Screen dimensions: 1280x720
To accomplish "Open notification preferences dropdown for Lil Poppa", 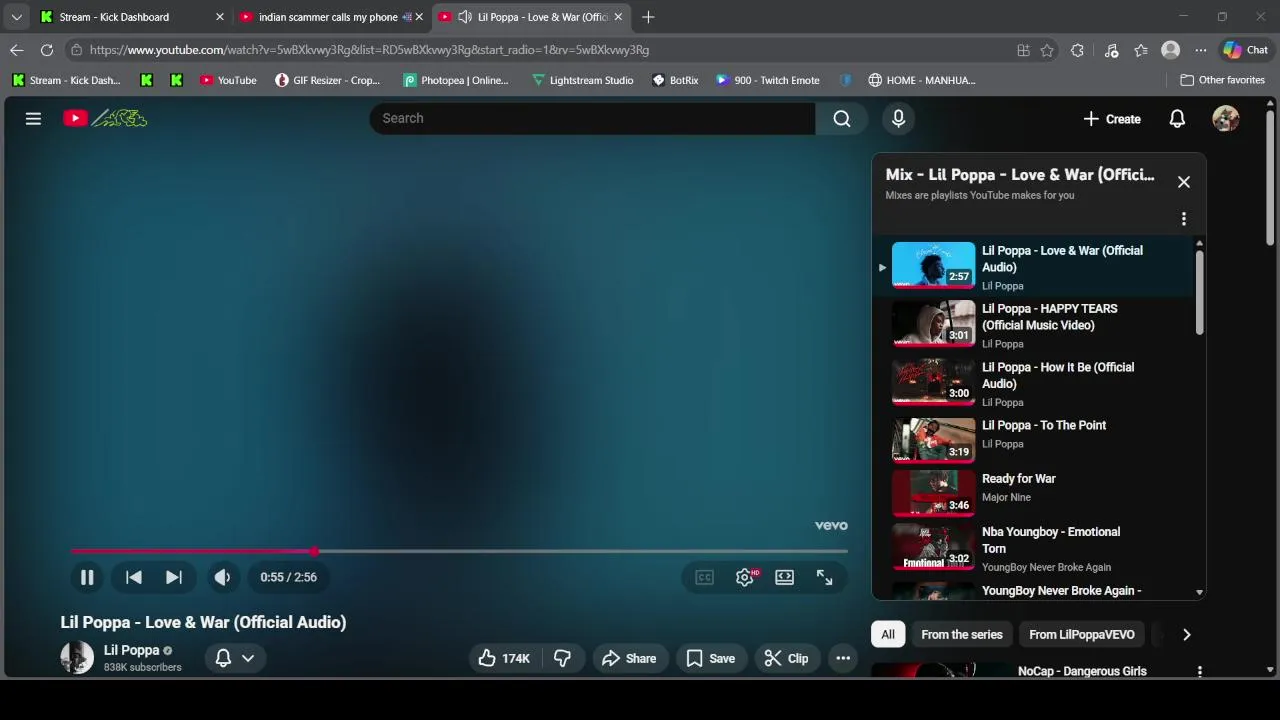I will (235, 658).
